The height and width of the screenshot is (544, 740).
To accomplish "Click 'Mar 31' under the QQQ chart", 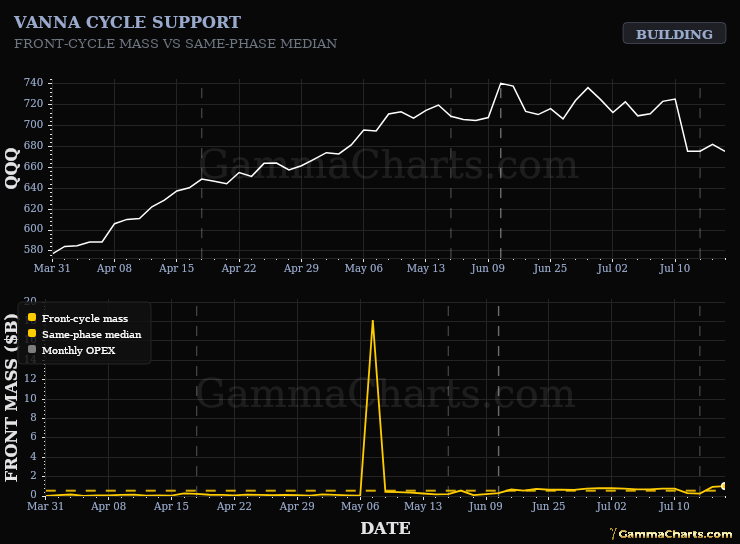I will [x=52, y=268].
